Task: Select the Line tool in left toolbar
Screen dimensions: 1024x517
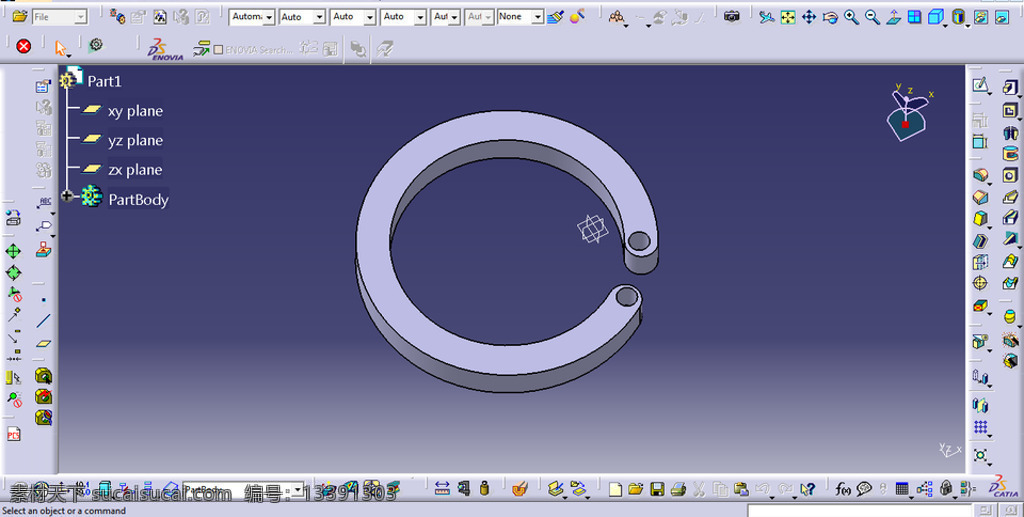Action: coord(43,321)
